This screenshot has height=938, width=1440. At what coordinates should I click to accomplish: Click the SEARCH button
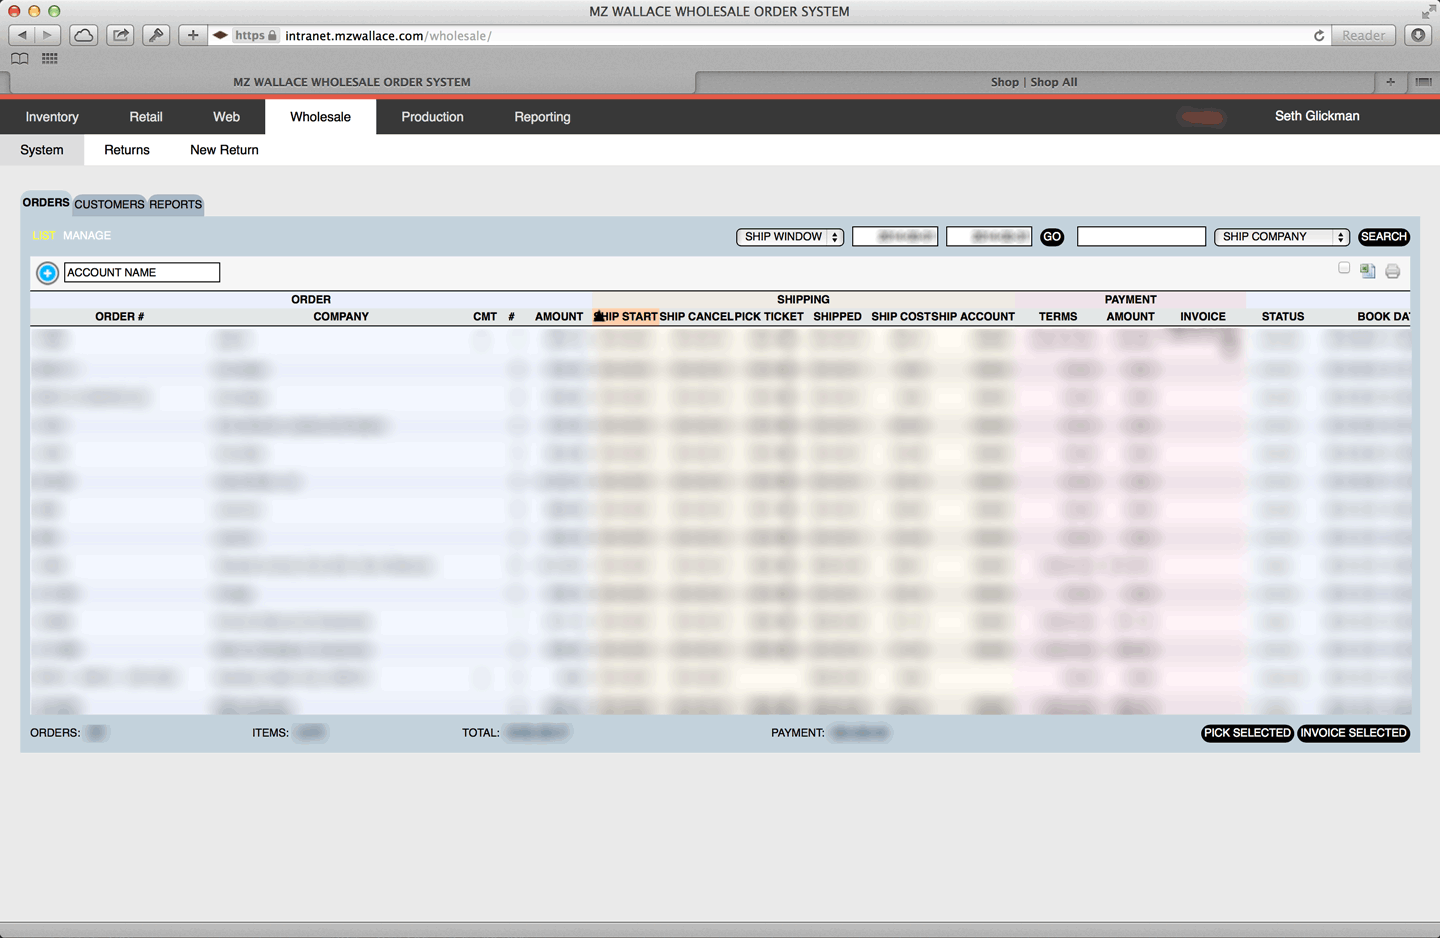pos(1384,237)
